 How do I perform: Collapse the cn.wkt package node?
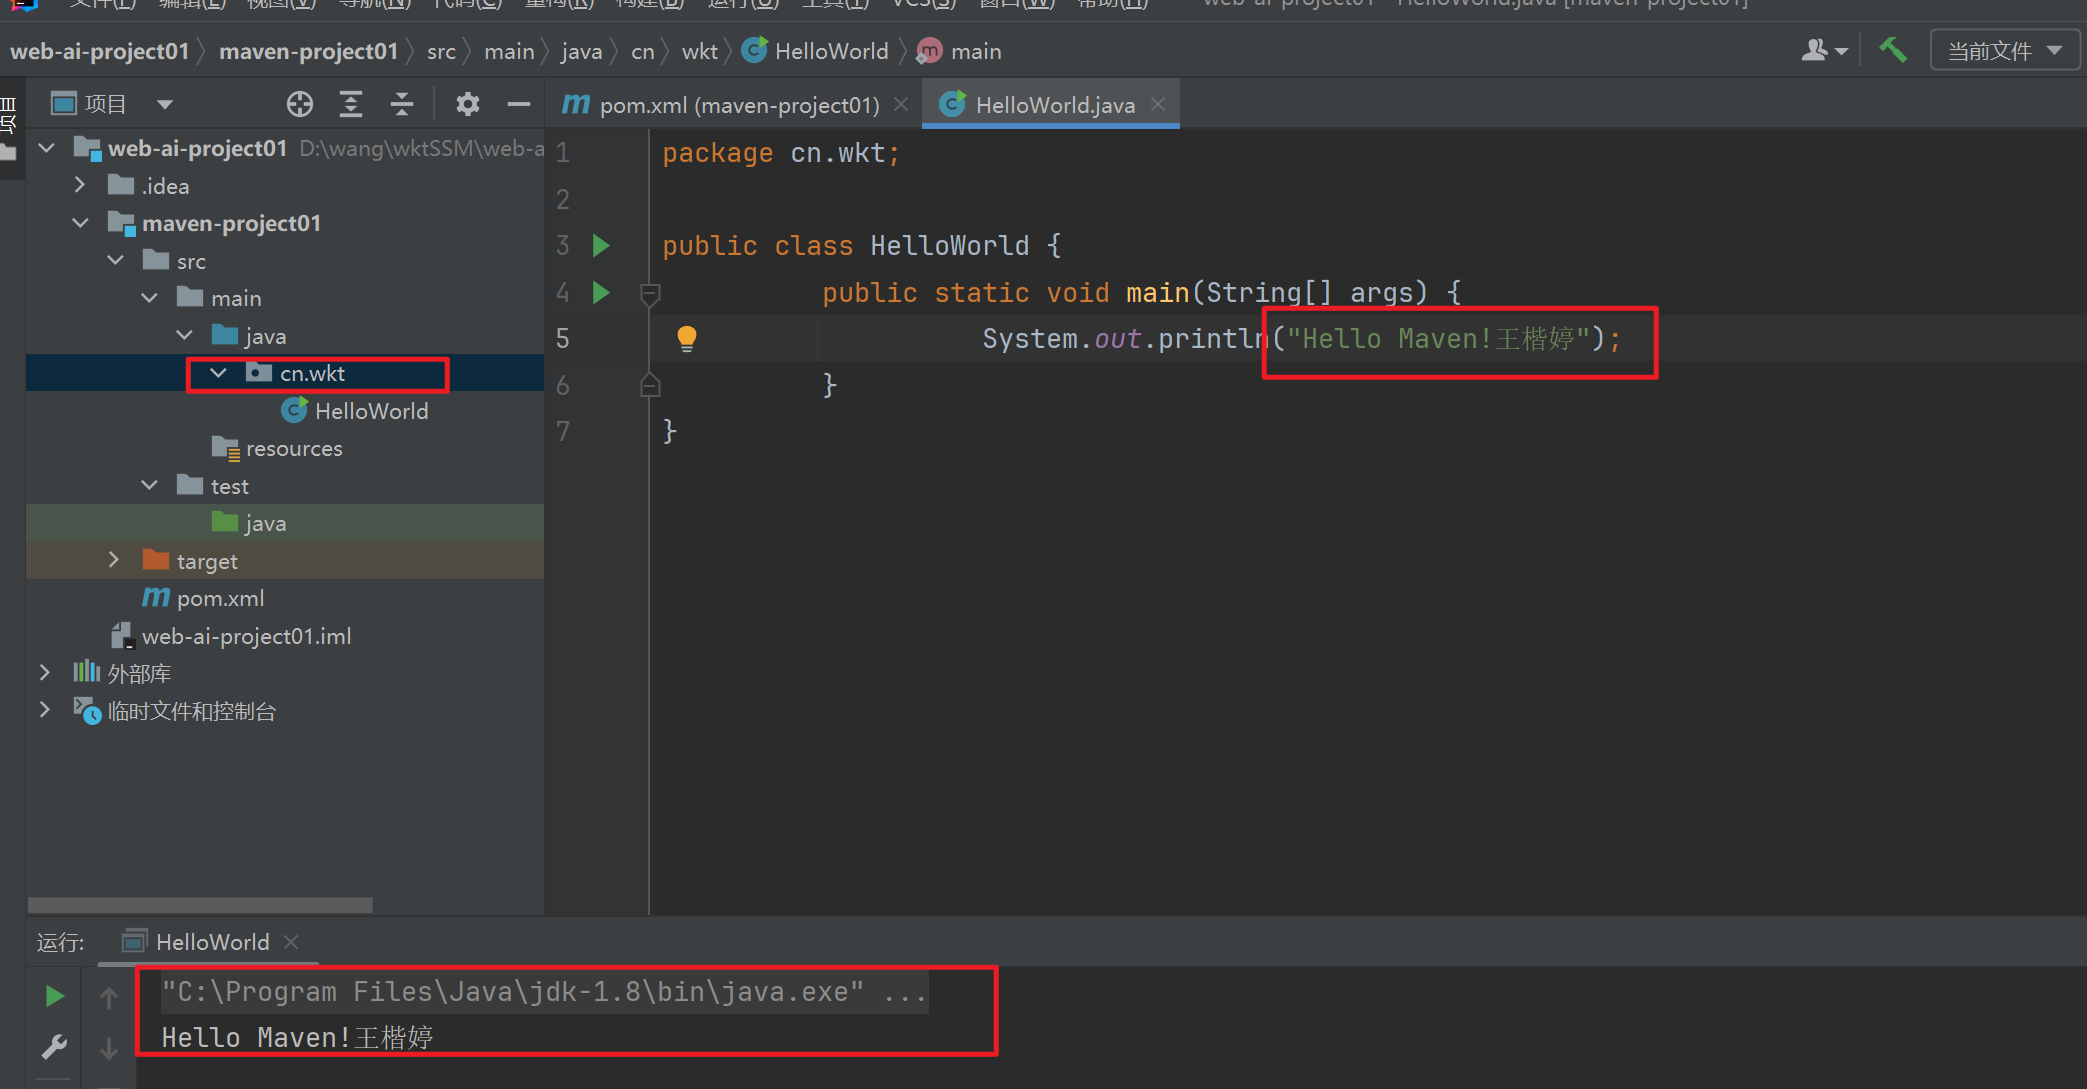218,373
